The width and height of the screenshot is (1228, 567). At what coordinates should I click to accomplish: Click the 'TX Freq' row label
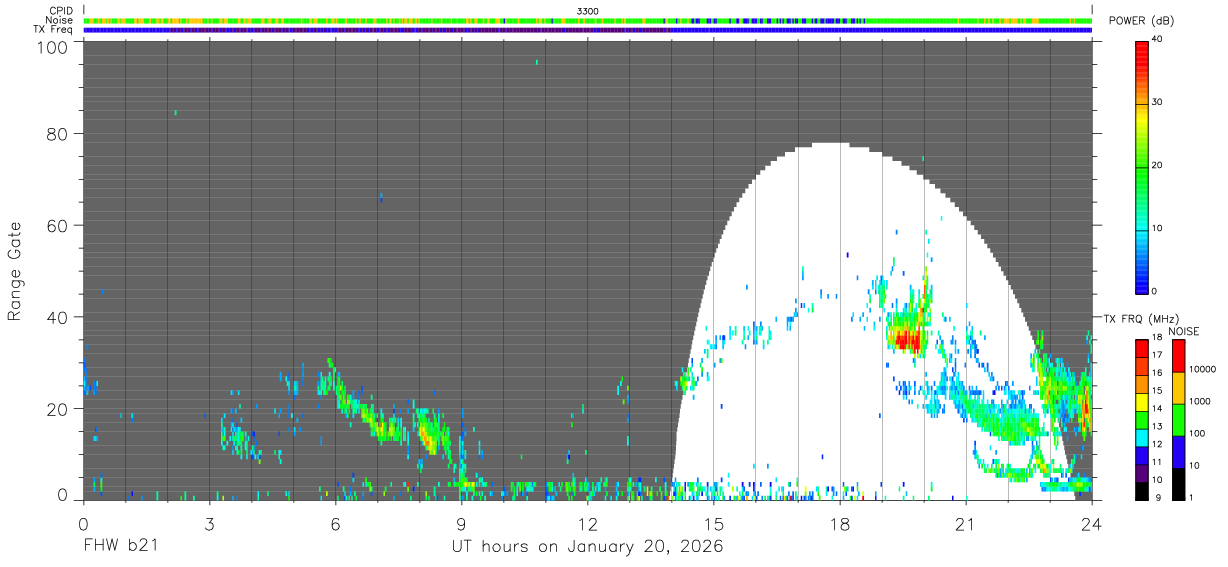(x=53, y=30)
